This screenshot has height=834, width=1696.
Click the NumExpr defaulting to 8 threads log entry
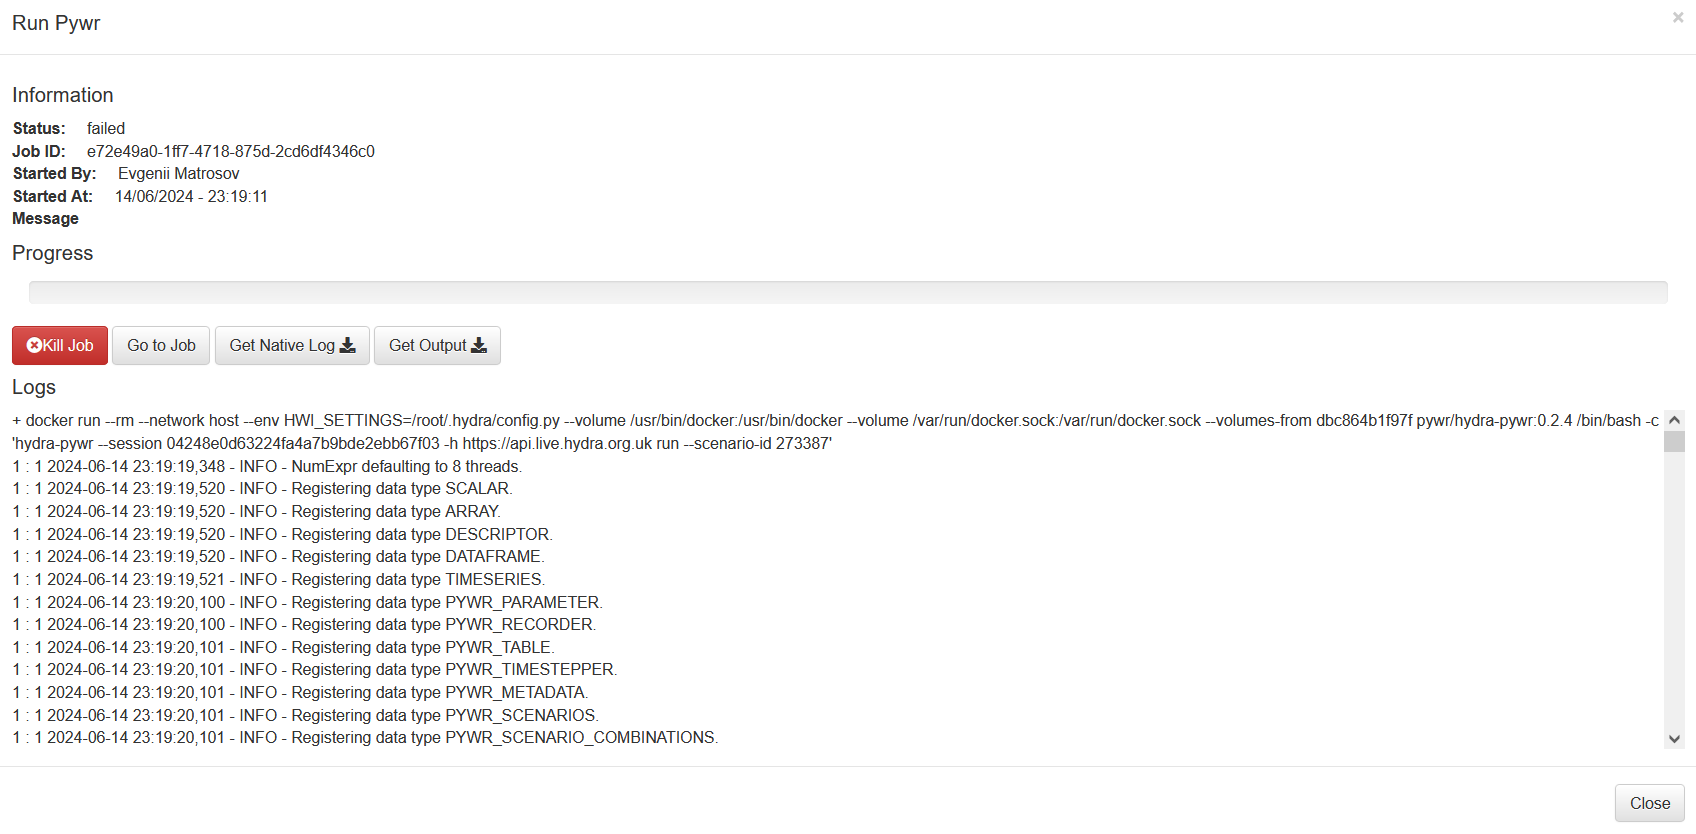268,466
